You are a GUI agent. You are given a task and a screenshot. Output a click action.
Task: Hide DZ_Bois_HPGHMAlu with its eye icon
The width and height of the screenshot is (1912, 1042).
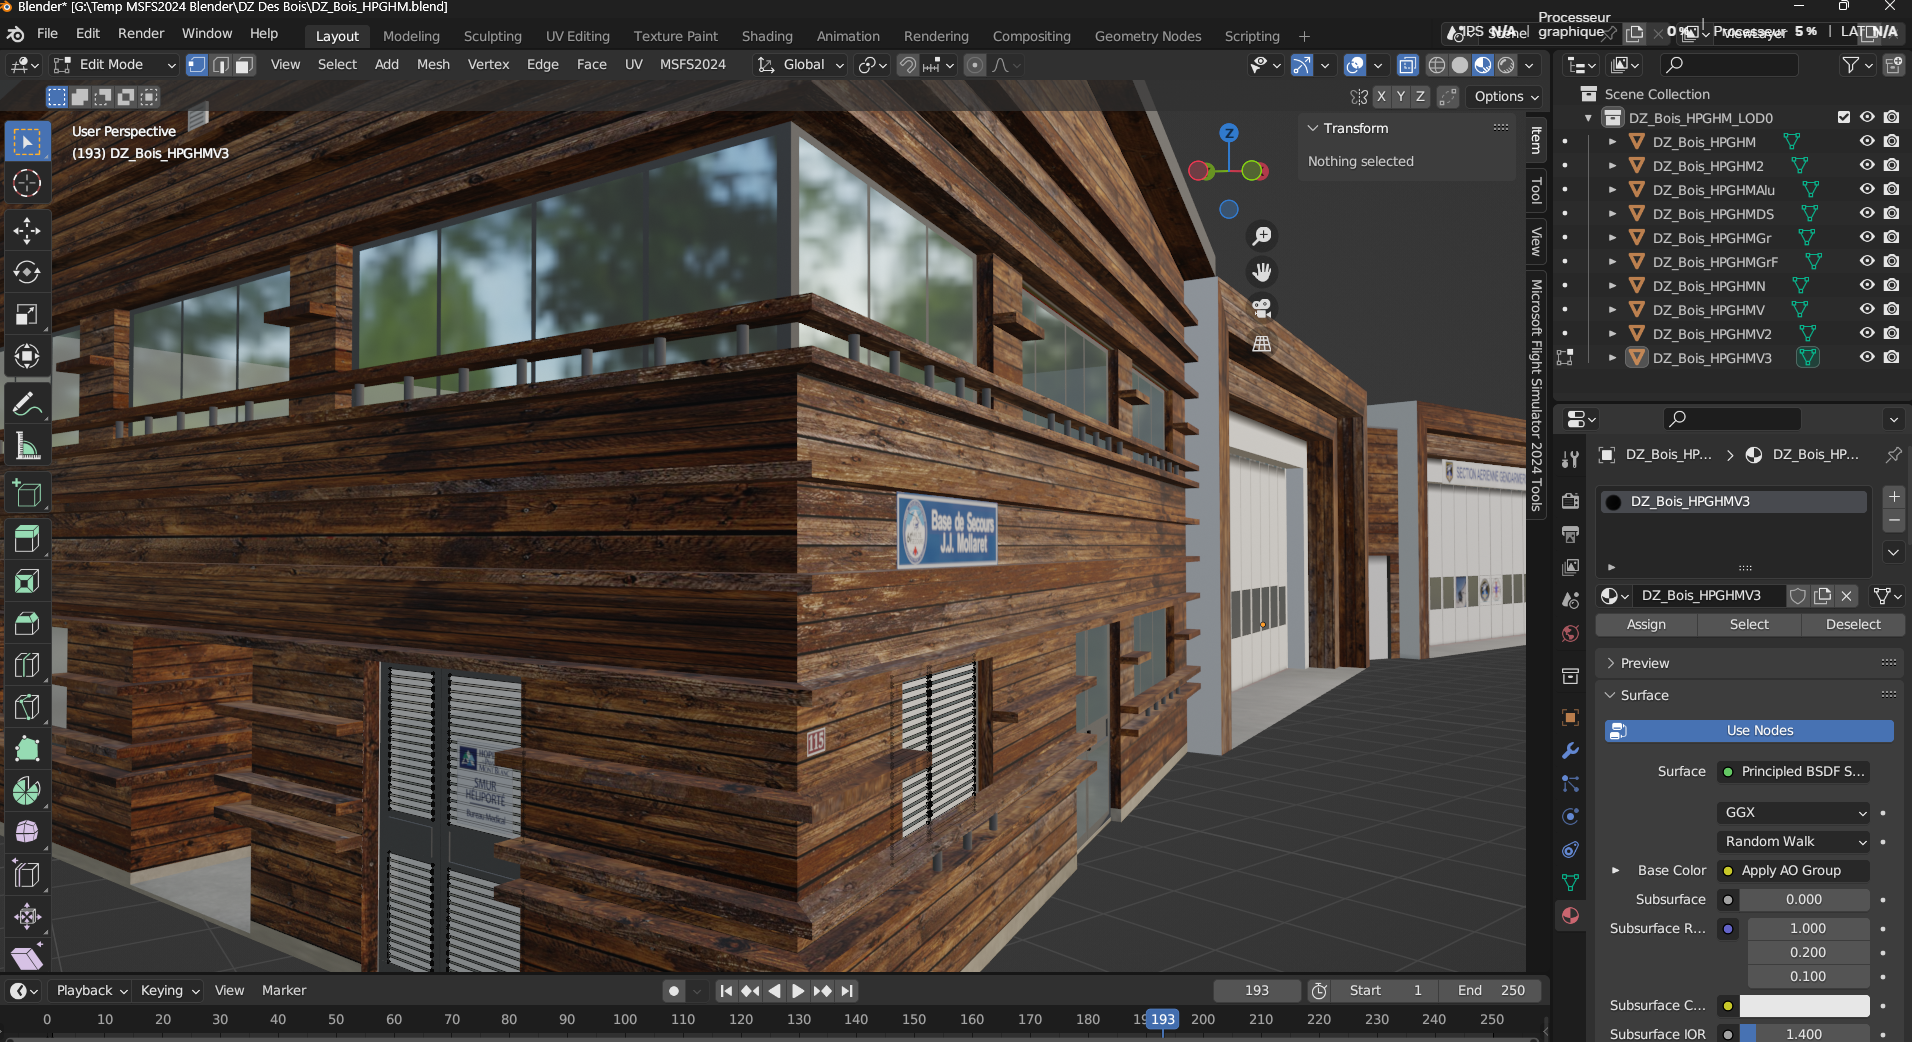click(1866, 189)
